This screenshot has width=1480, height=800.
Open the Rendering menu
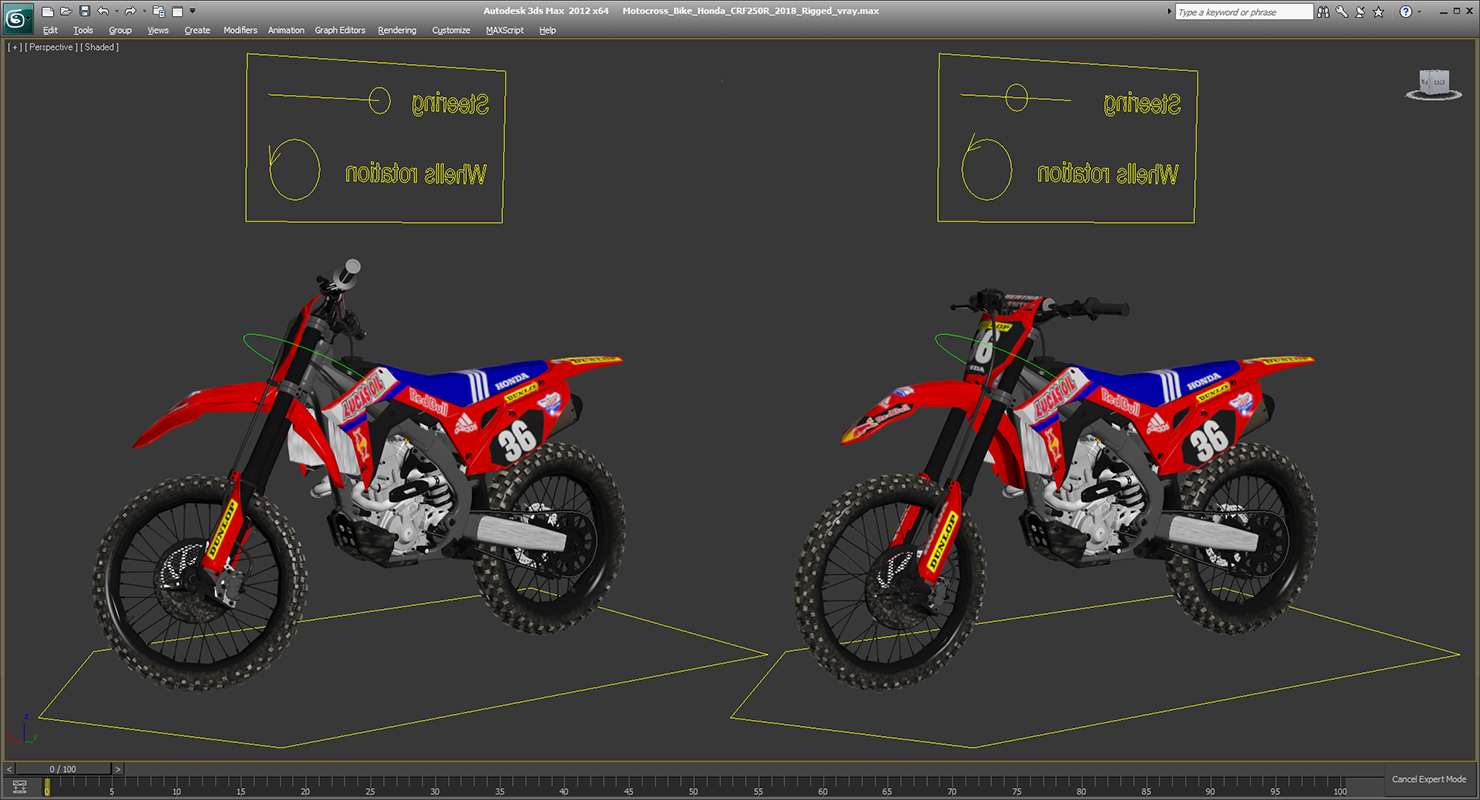[x=397, y=30]
